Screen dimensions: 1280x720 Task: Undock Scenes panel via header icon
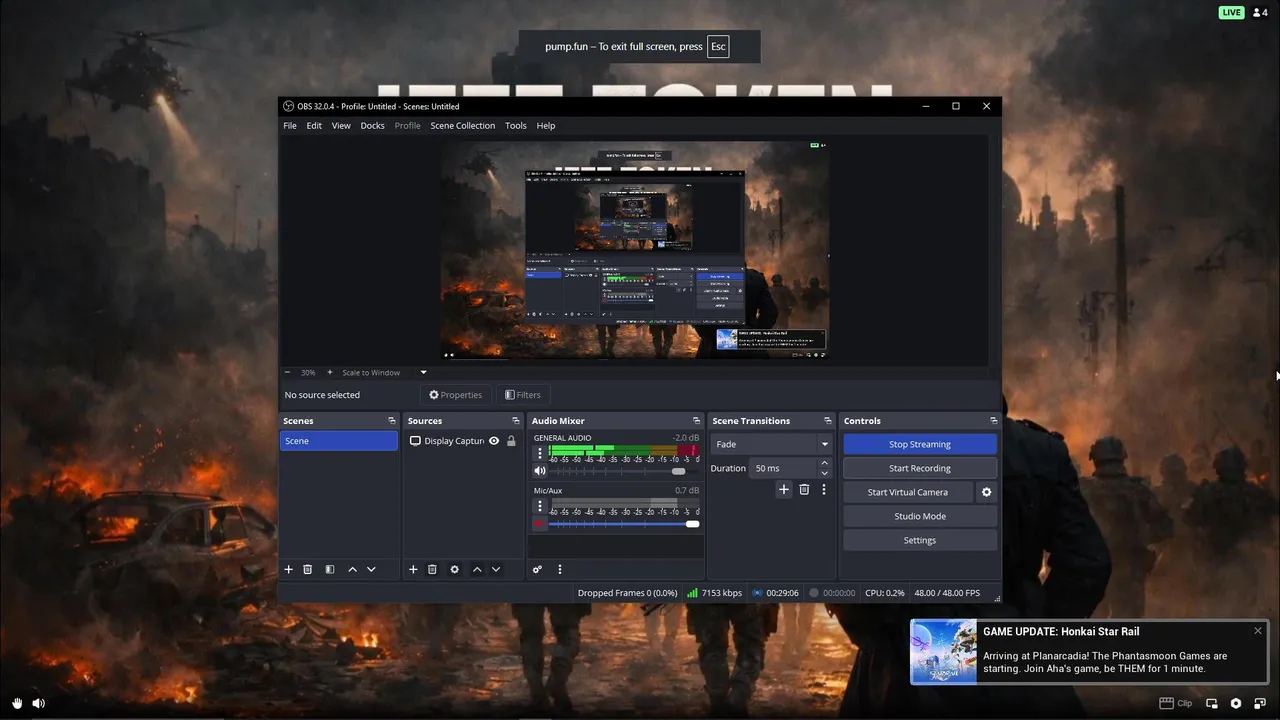(x=392, y=421)
